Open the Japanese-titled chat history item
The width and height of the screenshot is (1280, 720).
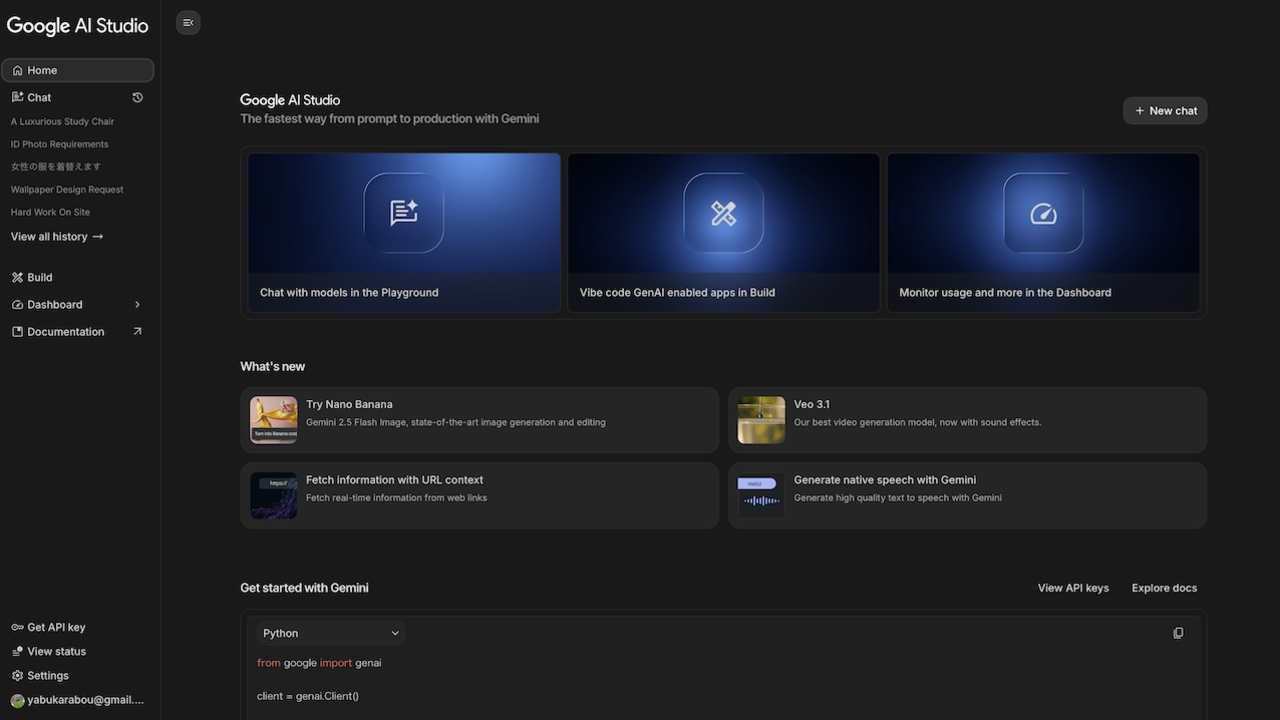[x=56, y=167]
